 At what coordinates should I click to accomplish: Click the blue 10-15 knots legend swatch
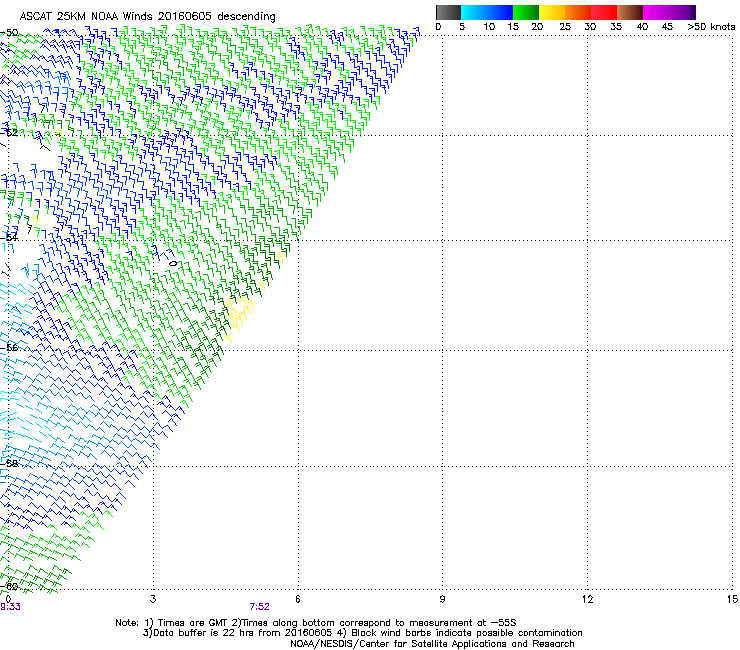500,12
